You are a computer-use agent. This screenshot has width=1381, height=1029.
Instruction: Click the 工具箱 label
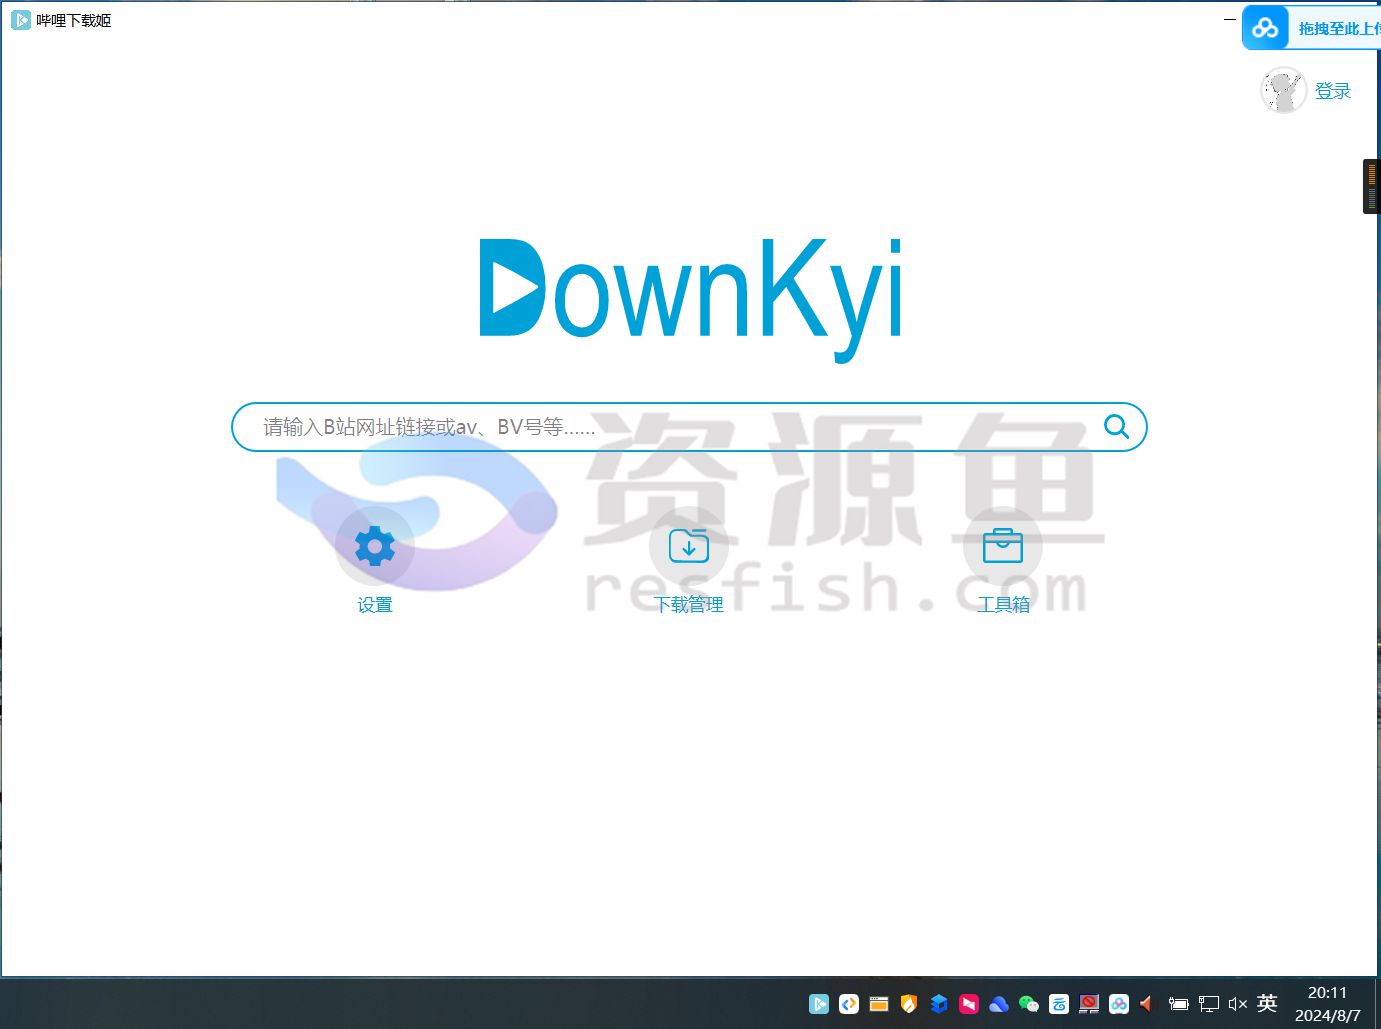pyautogui.click(x=1003, y=605)
